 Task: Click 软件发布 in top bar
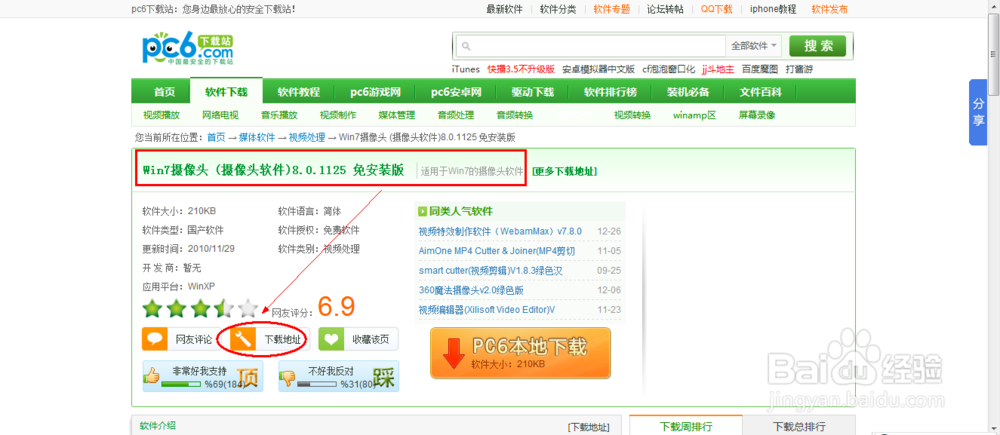pyautogui.click(x=830, y=9)
